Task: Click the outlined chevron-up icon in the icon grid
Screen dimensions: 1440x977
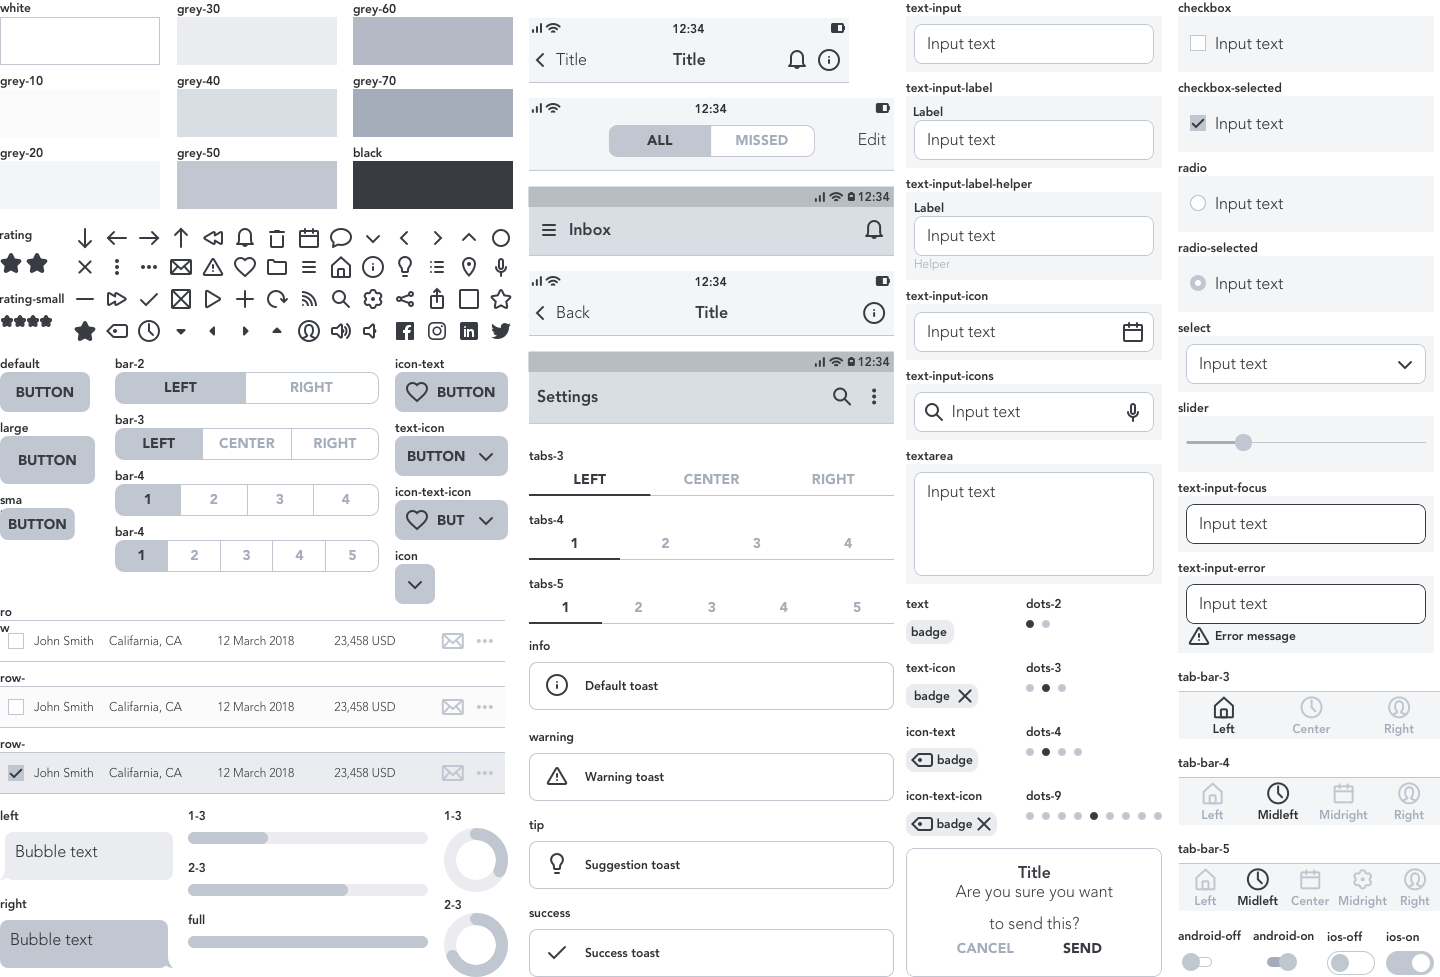Action: 469,238
